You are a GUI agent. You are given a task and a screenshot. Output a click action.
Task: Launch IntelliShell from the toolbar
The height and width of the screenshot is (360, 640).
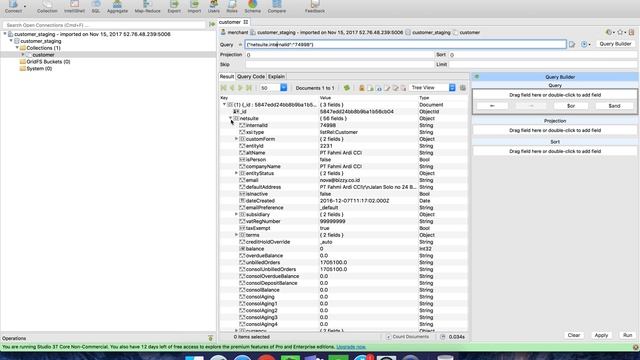[74, 6]
